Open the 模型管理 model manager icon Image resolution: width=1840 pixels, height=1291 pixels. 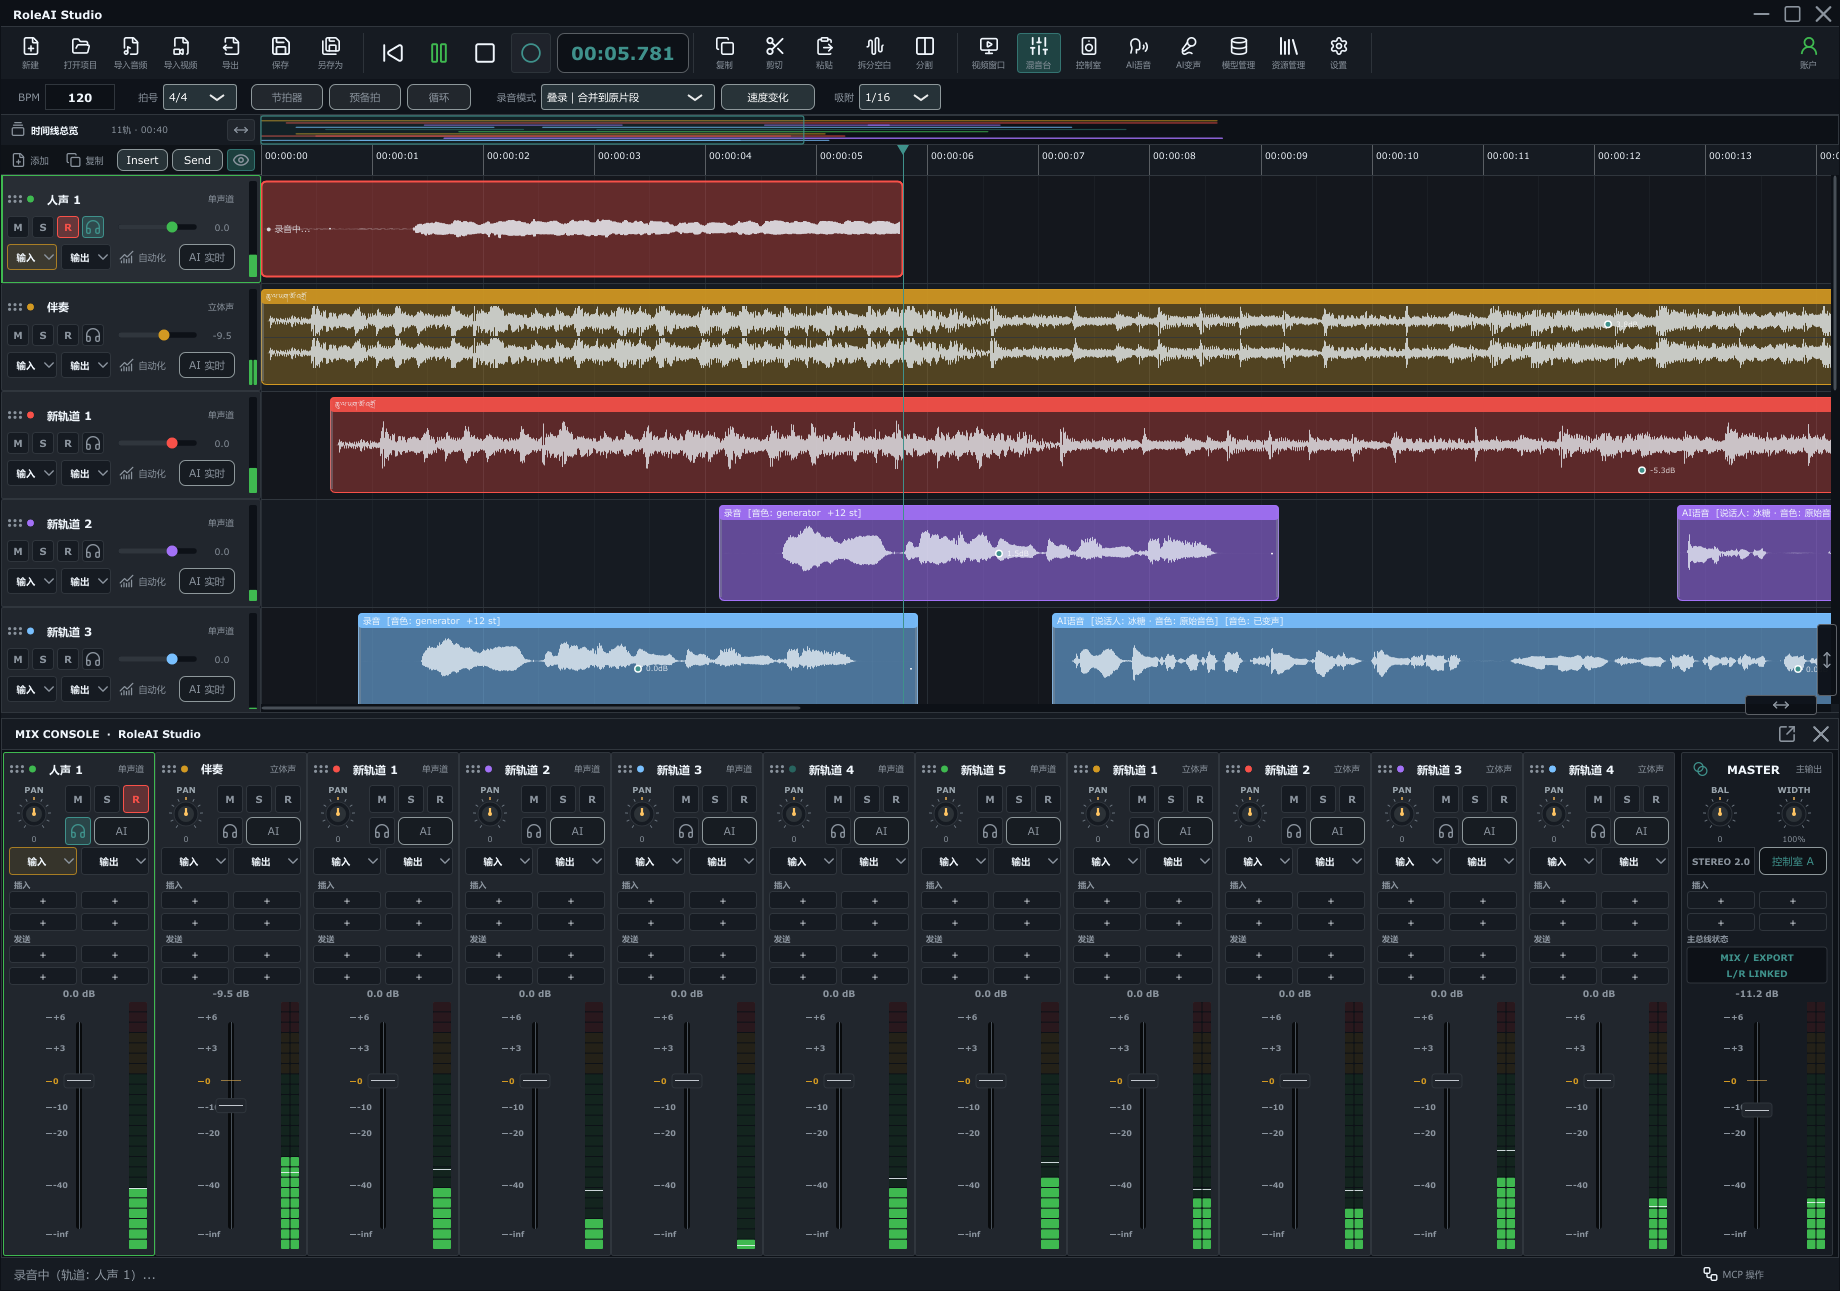click(1239, 52)
